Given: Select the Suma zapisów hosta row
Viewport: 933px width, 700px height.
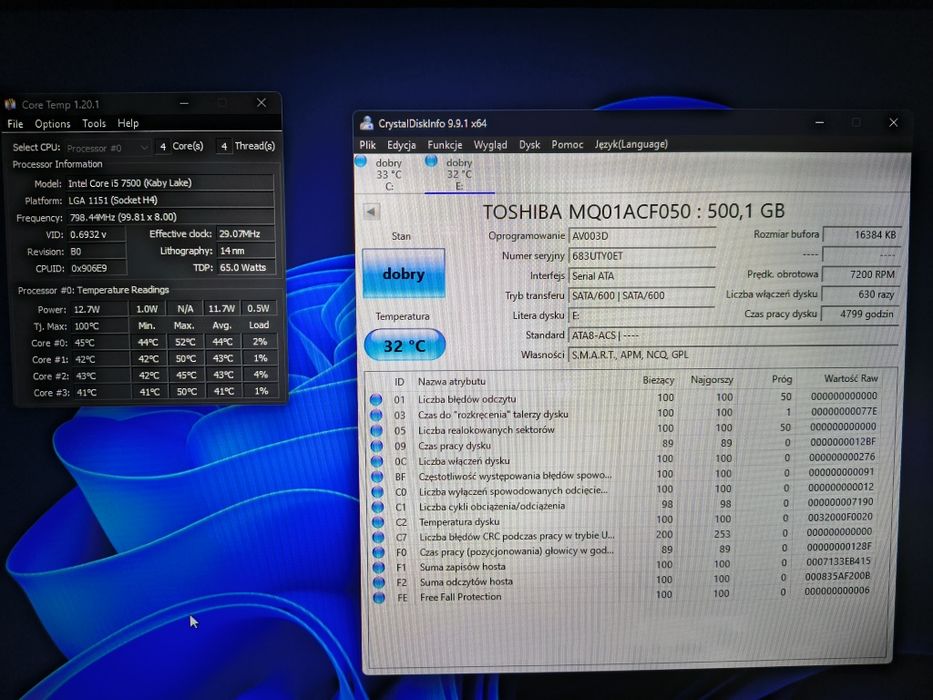Looking at the screenshot, I should point(625,565).
